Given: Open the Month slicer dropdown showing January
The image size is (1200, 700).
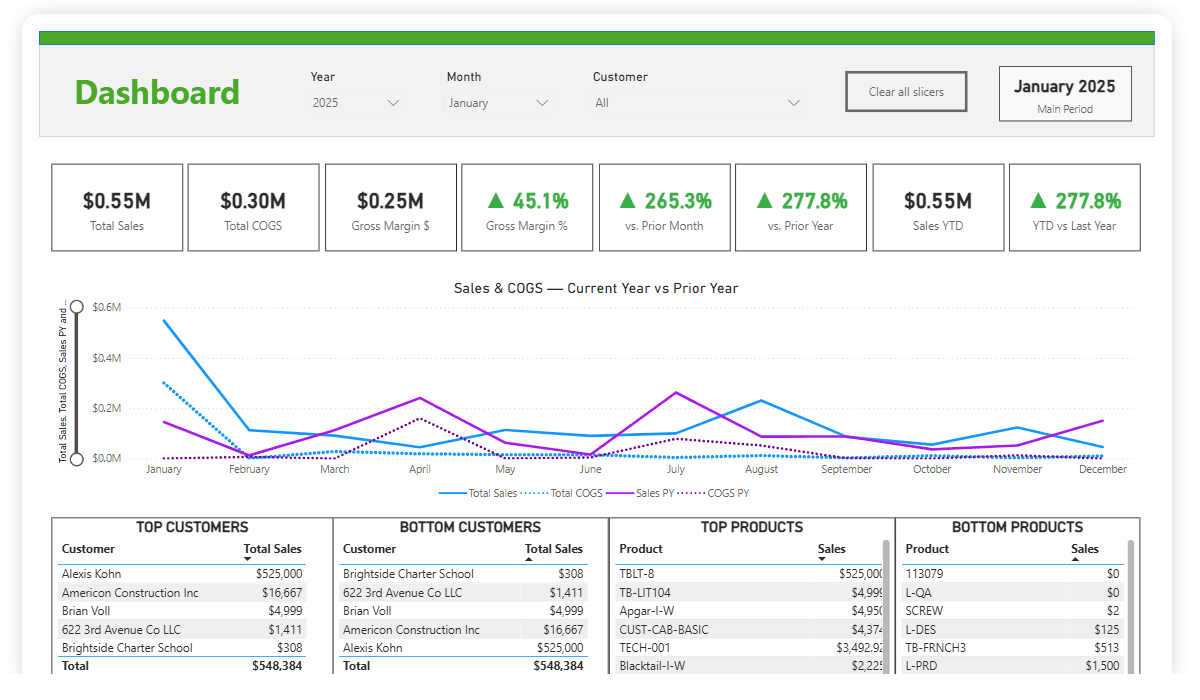Looking at the screenshot, I should point(499,102).
